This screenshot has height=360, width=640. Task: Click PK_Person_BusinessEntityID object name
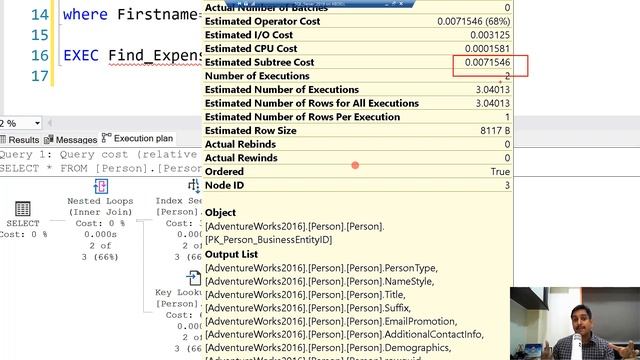269,240
